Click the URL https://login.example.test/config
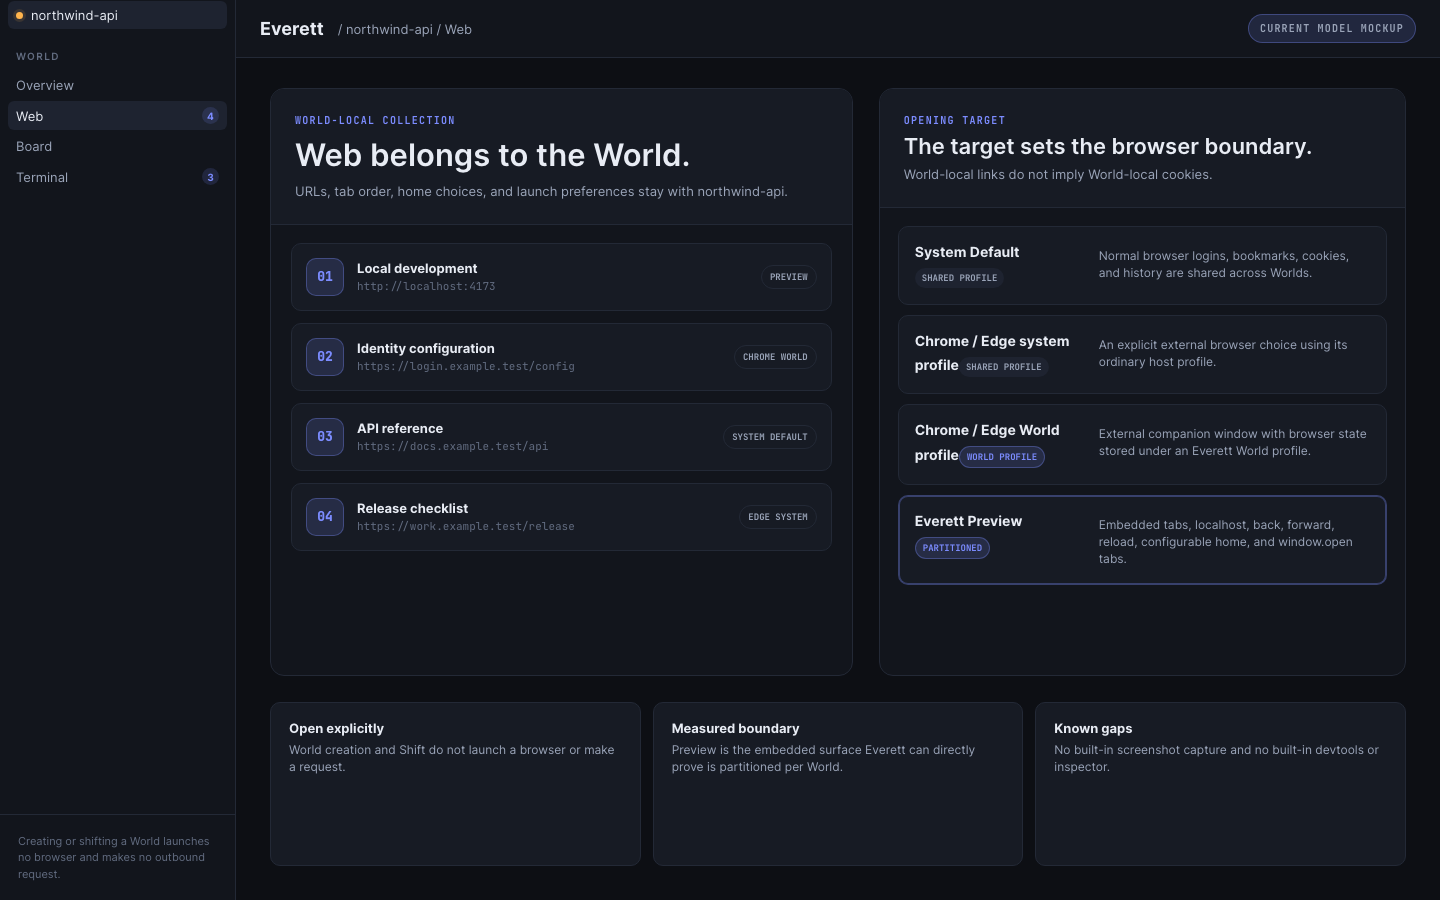The width and height of the screenshot is (1440, 900). [x=466, y=367]
